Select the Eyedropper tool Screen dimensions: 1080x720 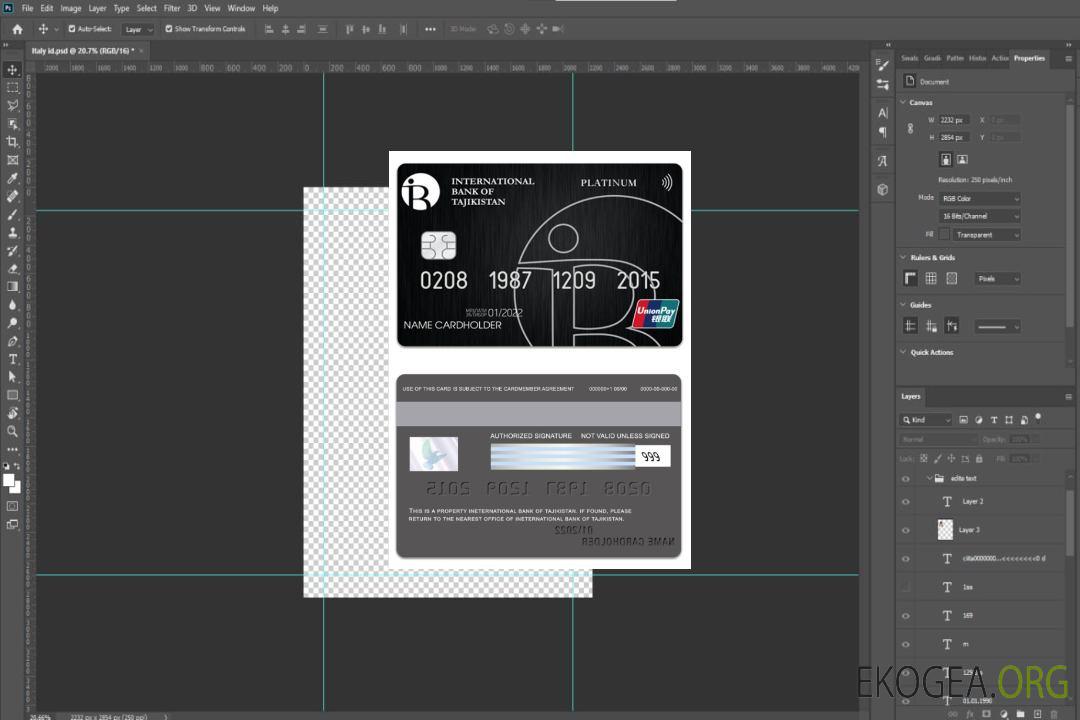click(12, 178)
